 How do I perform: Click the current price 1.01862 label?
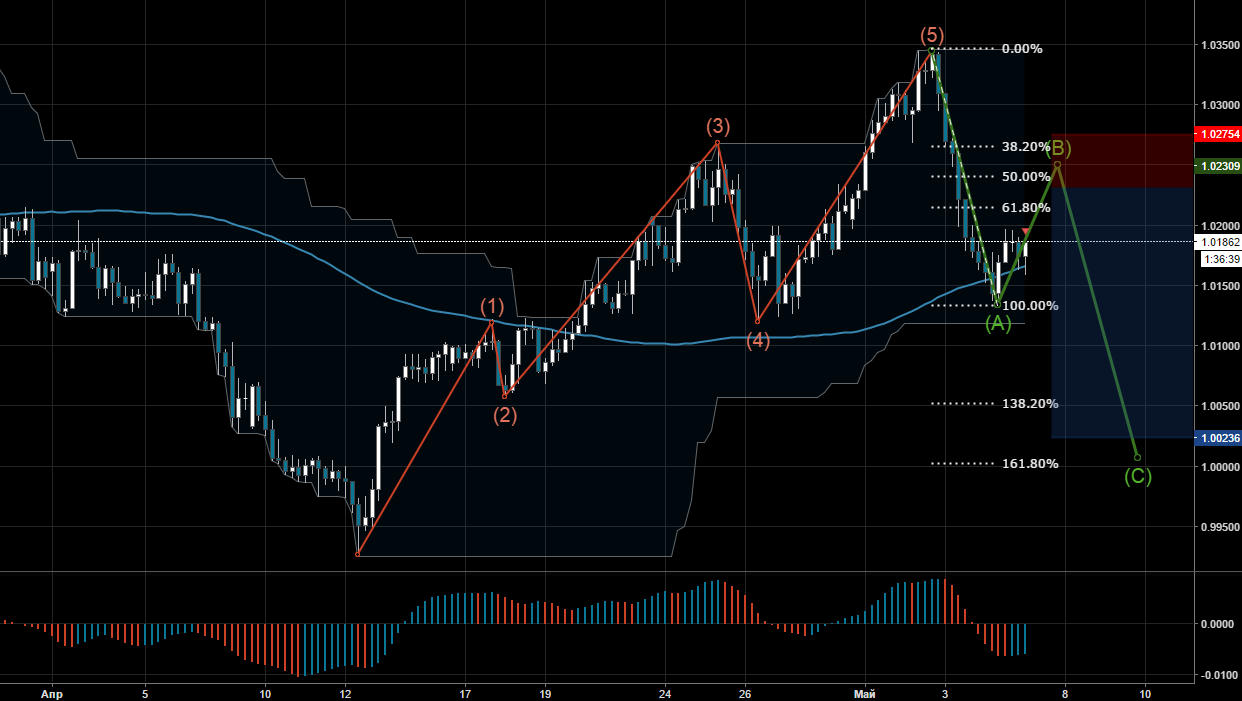(1217, 242)
